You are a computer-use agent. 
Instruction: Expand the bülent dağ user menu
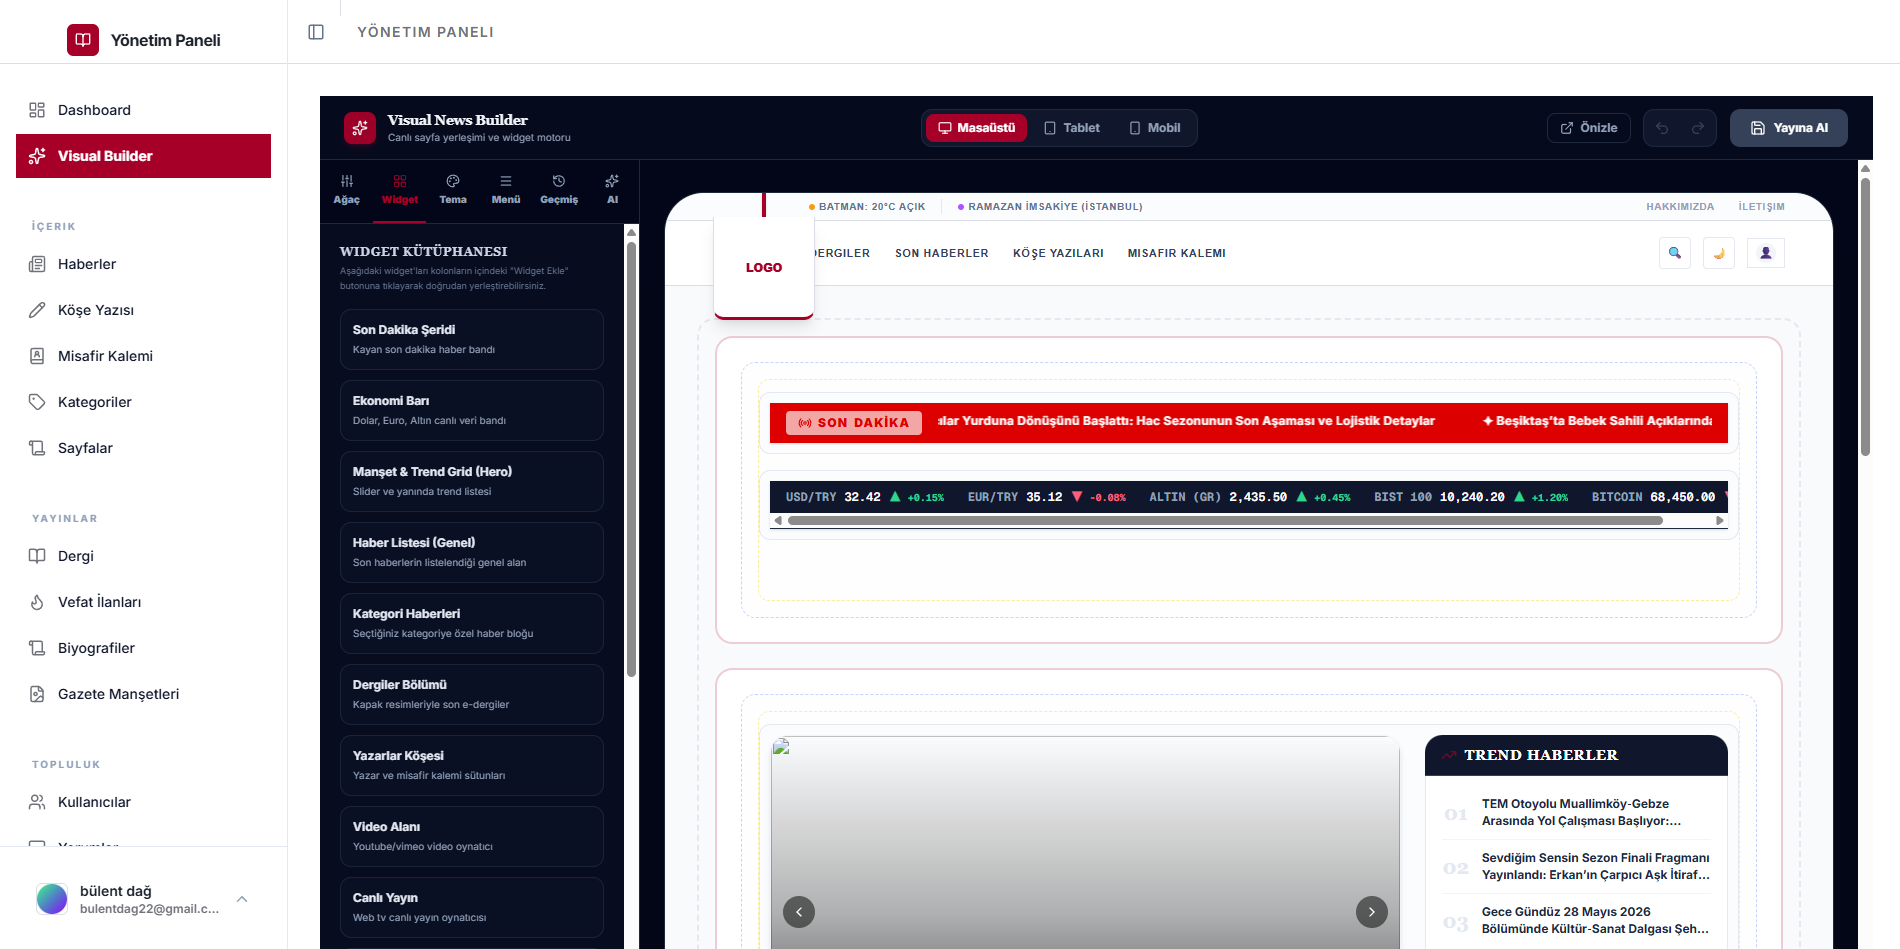tap(143, 899)
